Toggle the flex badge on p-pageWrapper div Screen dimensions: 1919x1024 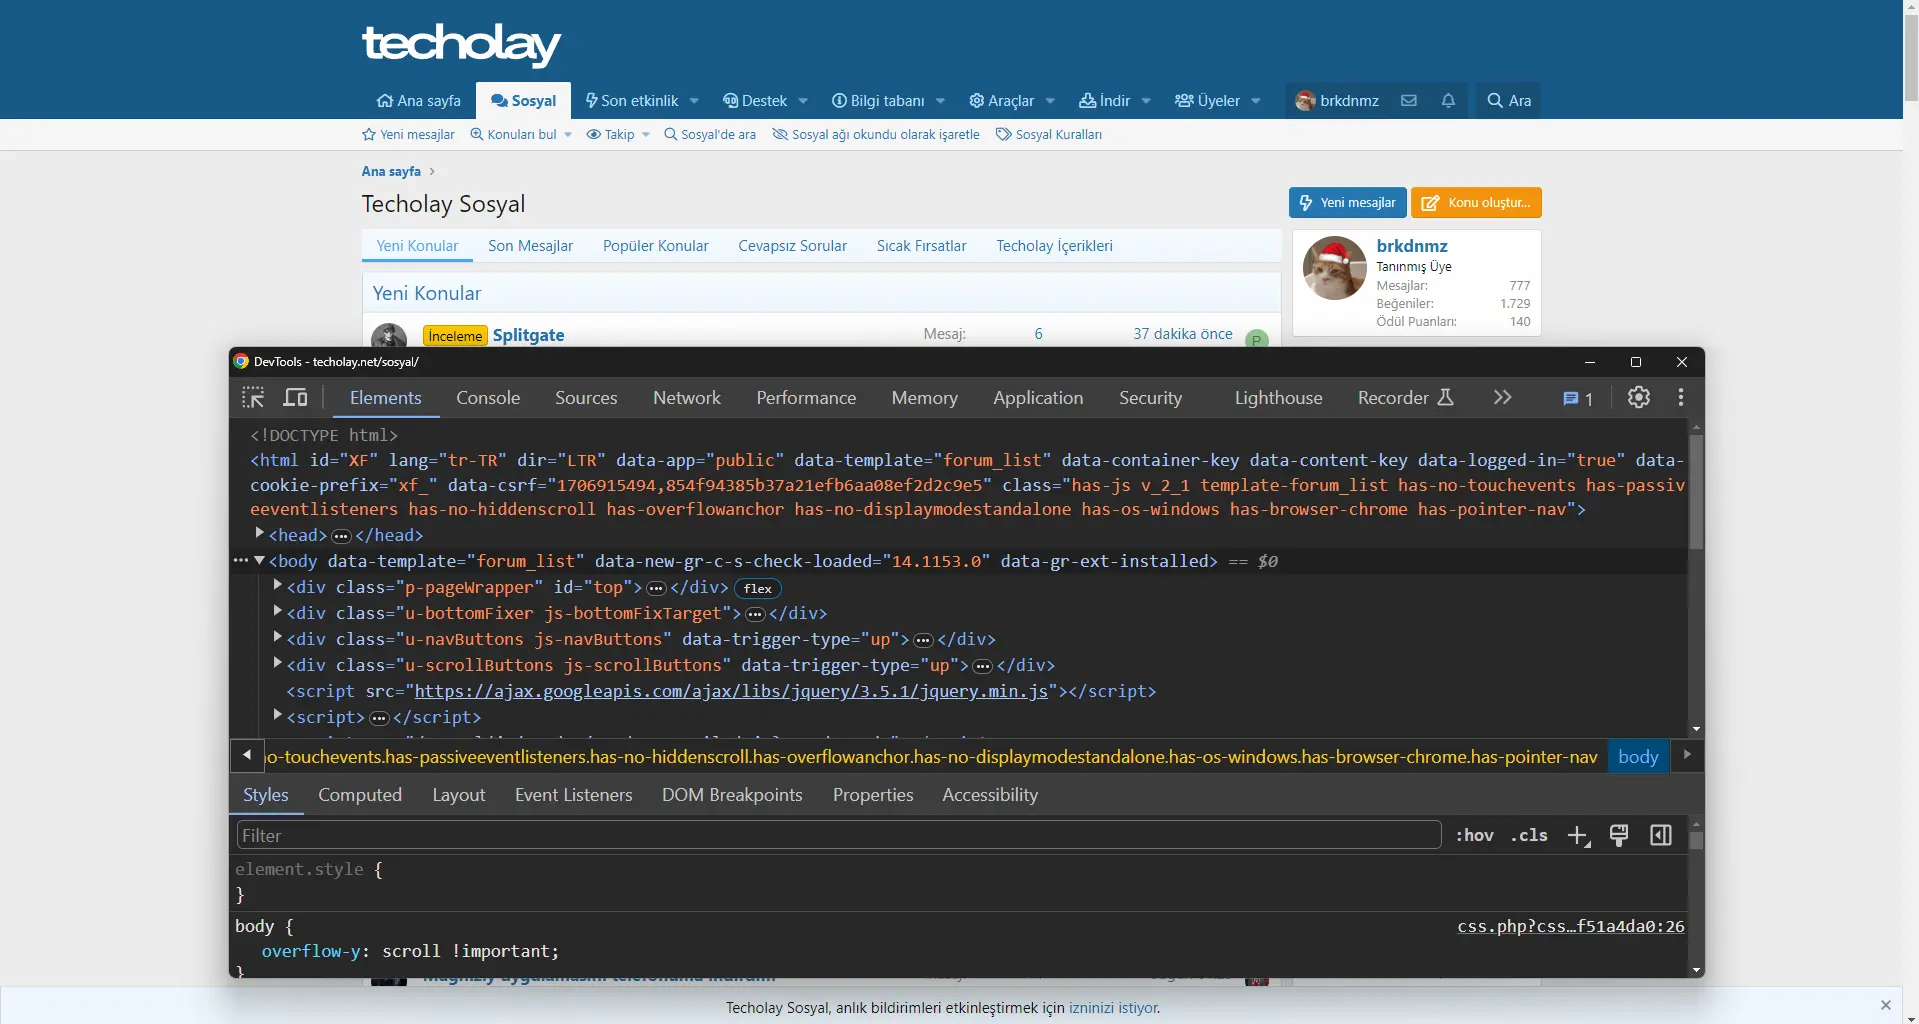(x=758, y=588)
